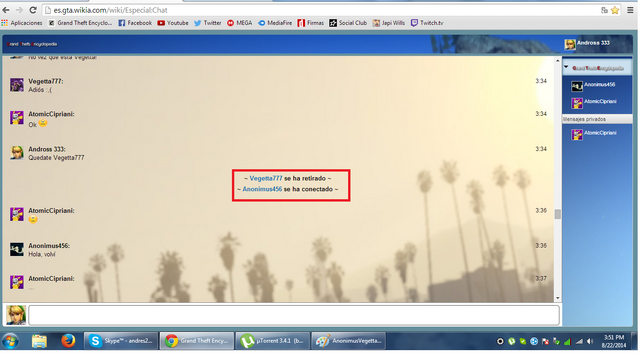Switch to the AnonimusVegetta Paint window
640x360 pixels.
click(349, 341)
